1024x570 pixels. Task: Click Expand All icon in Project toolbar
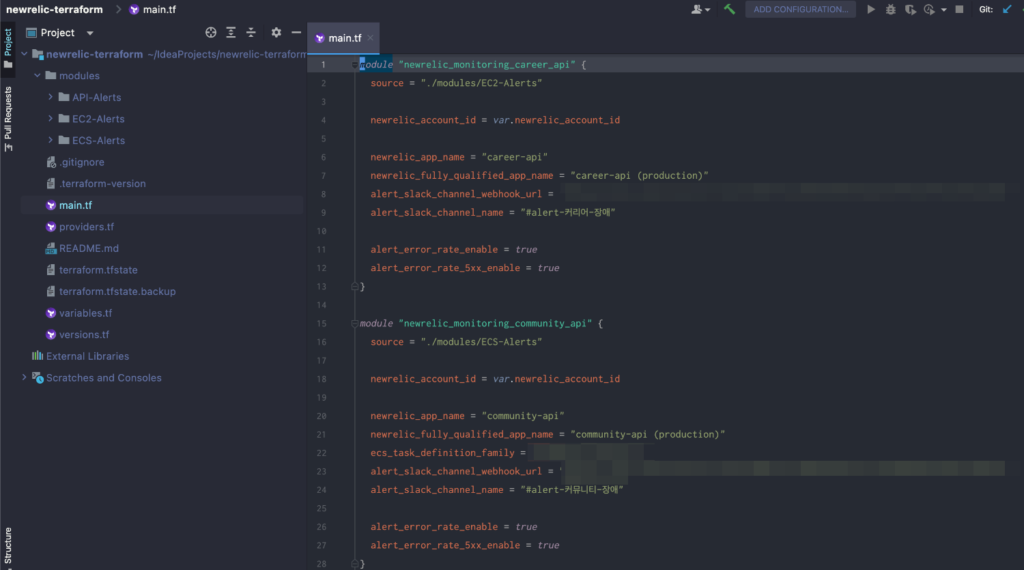click(231, 32)
